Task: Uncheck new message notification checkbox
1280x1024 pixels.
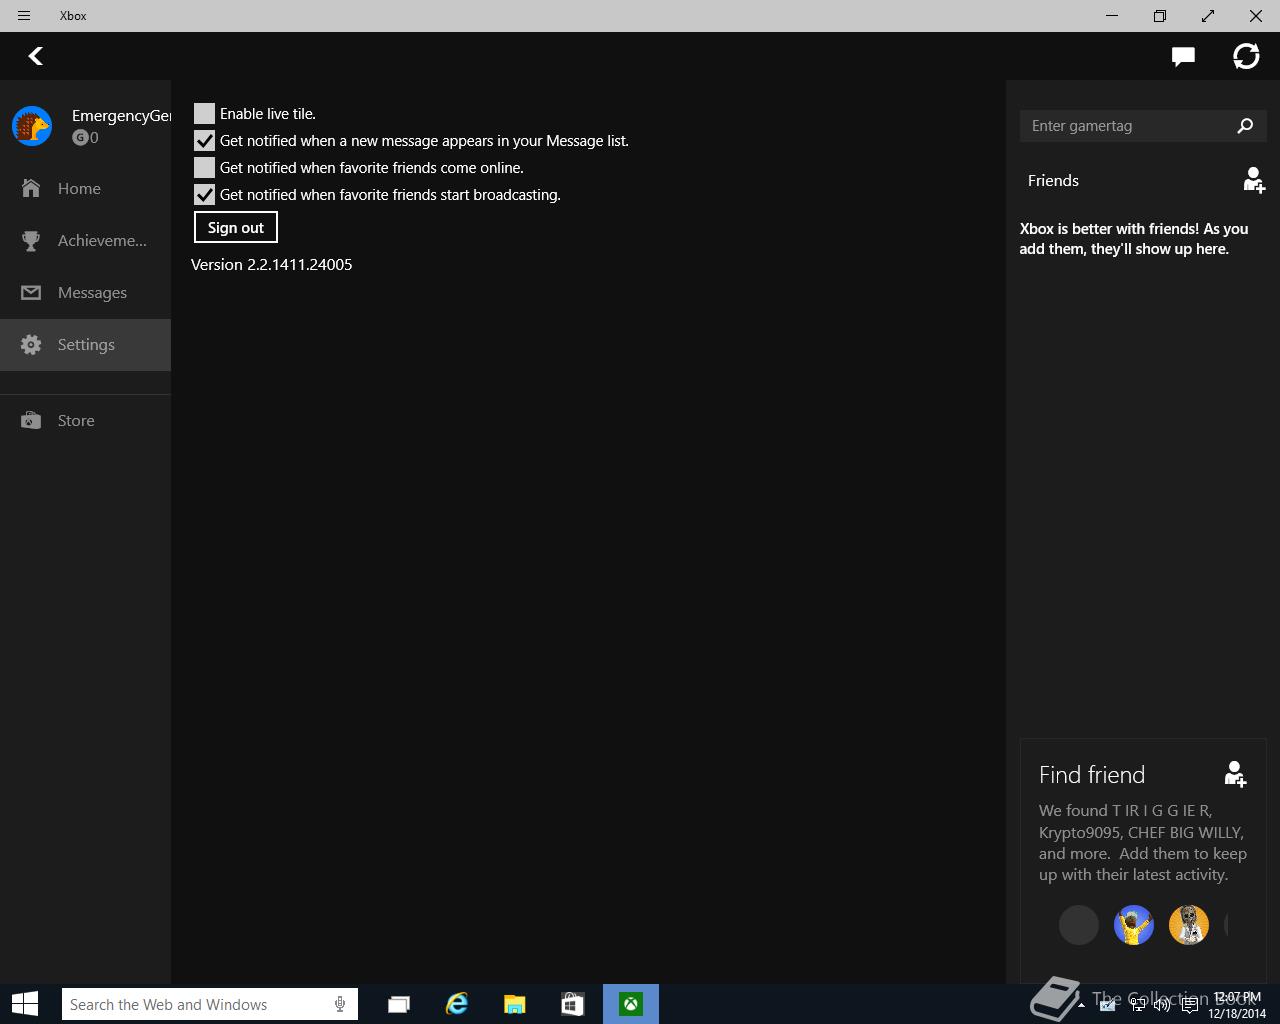Action: [204, 141]
